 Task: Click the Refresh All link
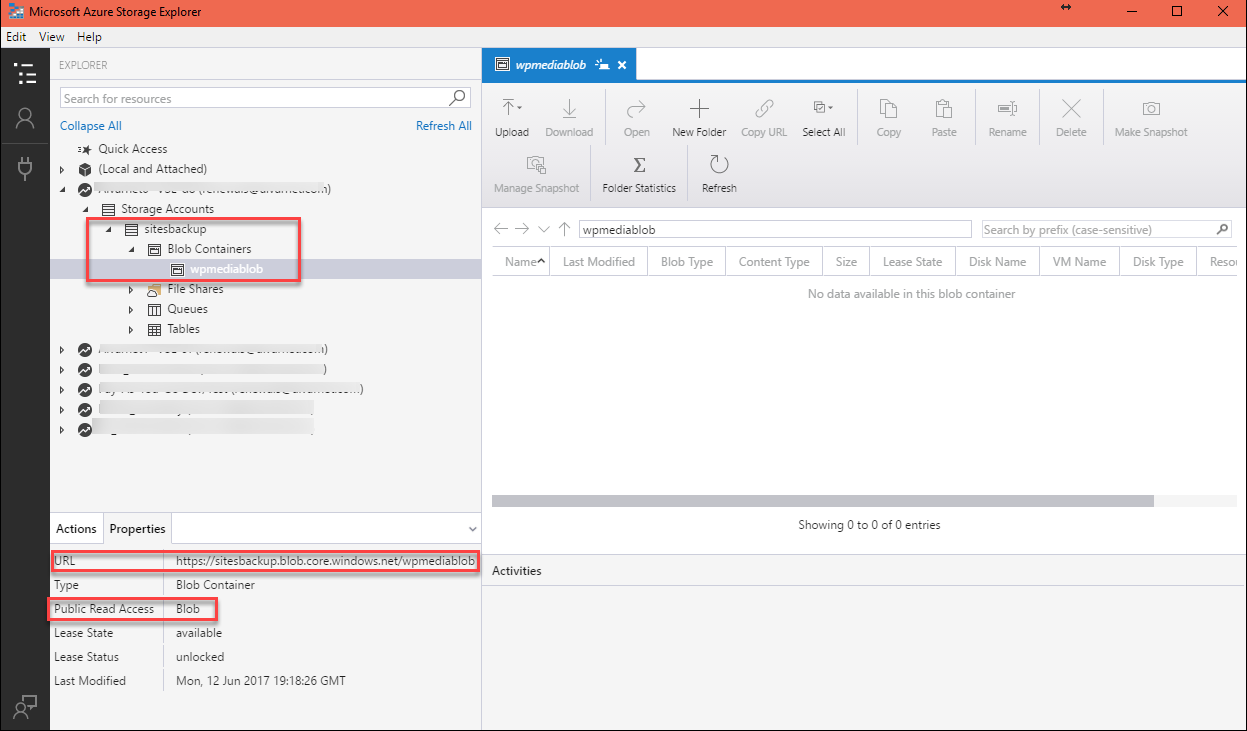point(444,126)
